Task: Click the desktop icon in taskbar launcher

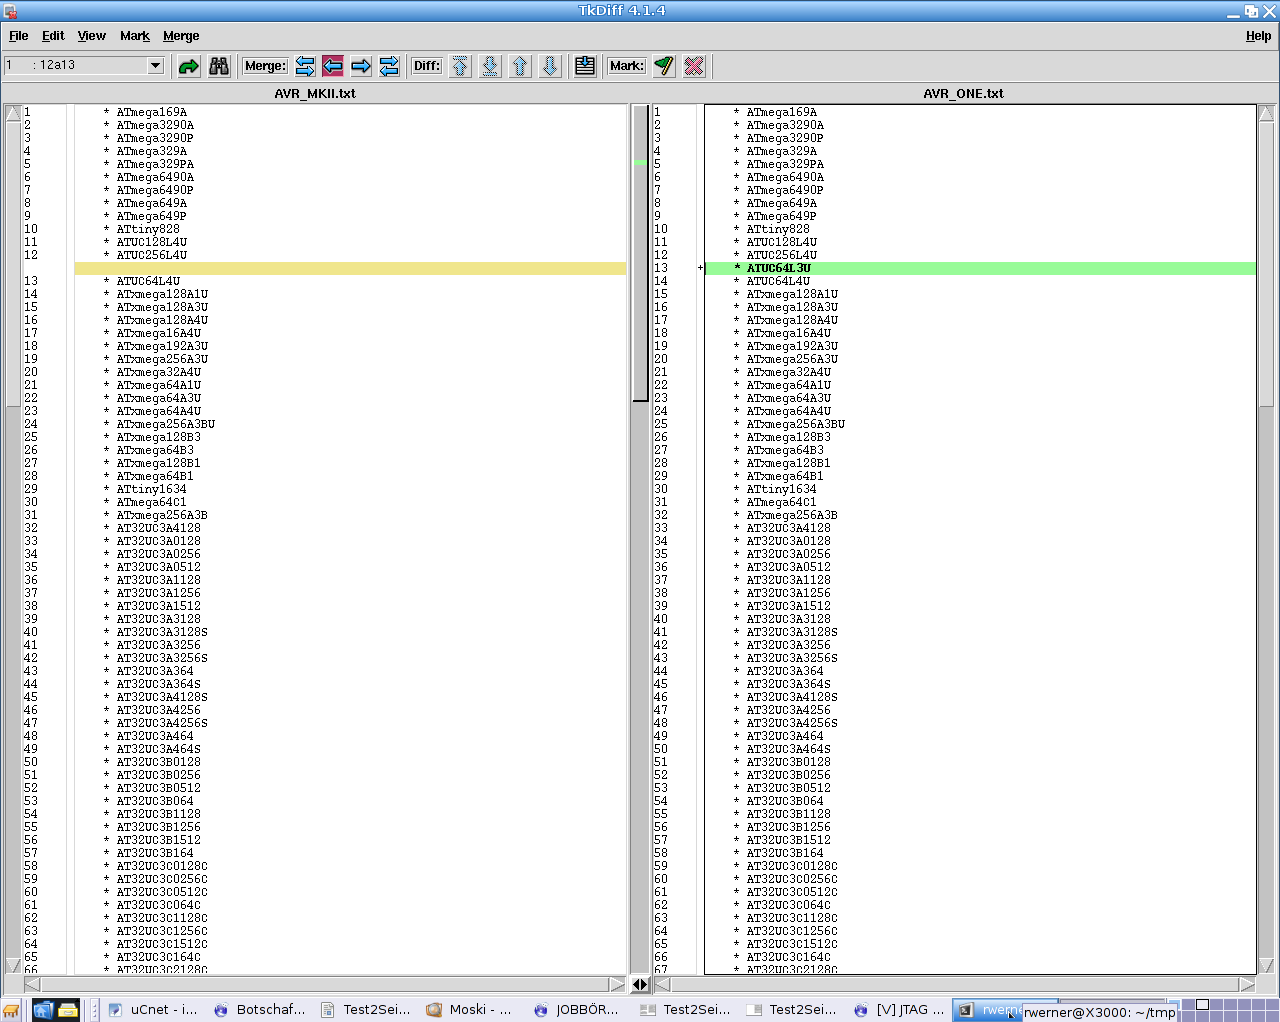Action: (x=42, y=1010)
